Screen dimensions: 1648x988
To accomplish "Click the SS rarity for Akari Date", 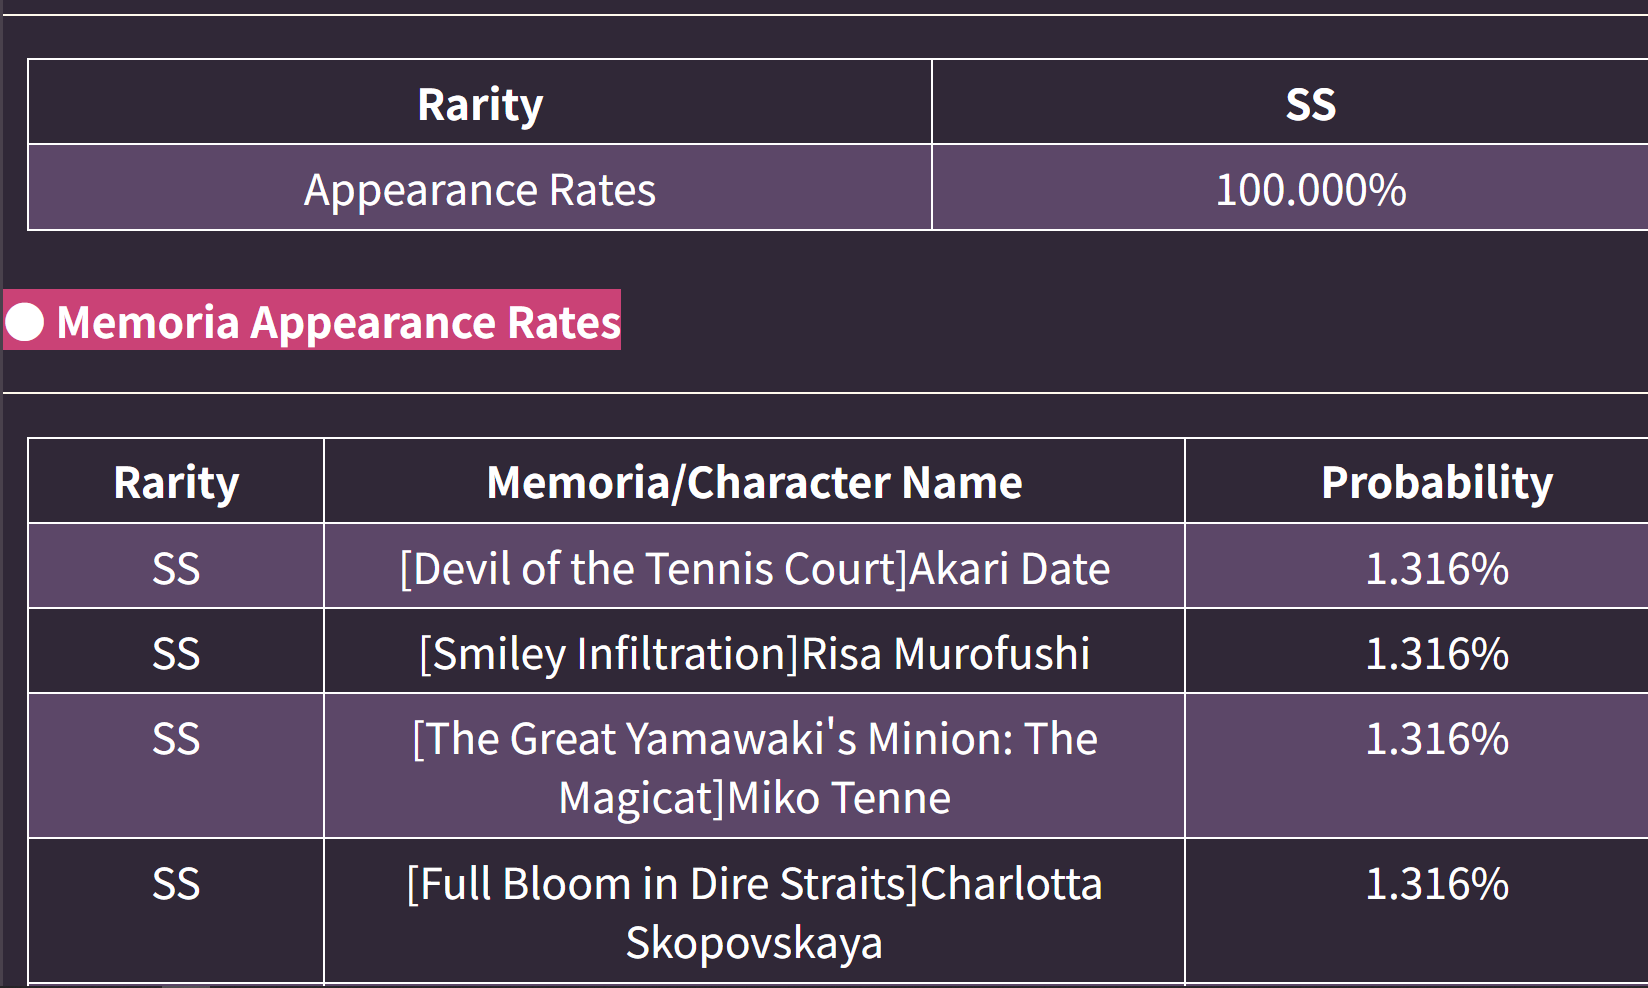I will click(176, 568).
